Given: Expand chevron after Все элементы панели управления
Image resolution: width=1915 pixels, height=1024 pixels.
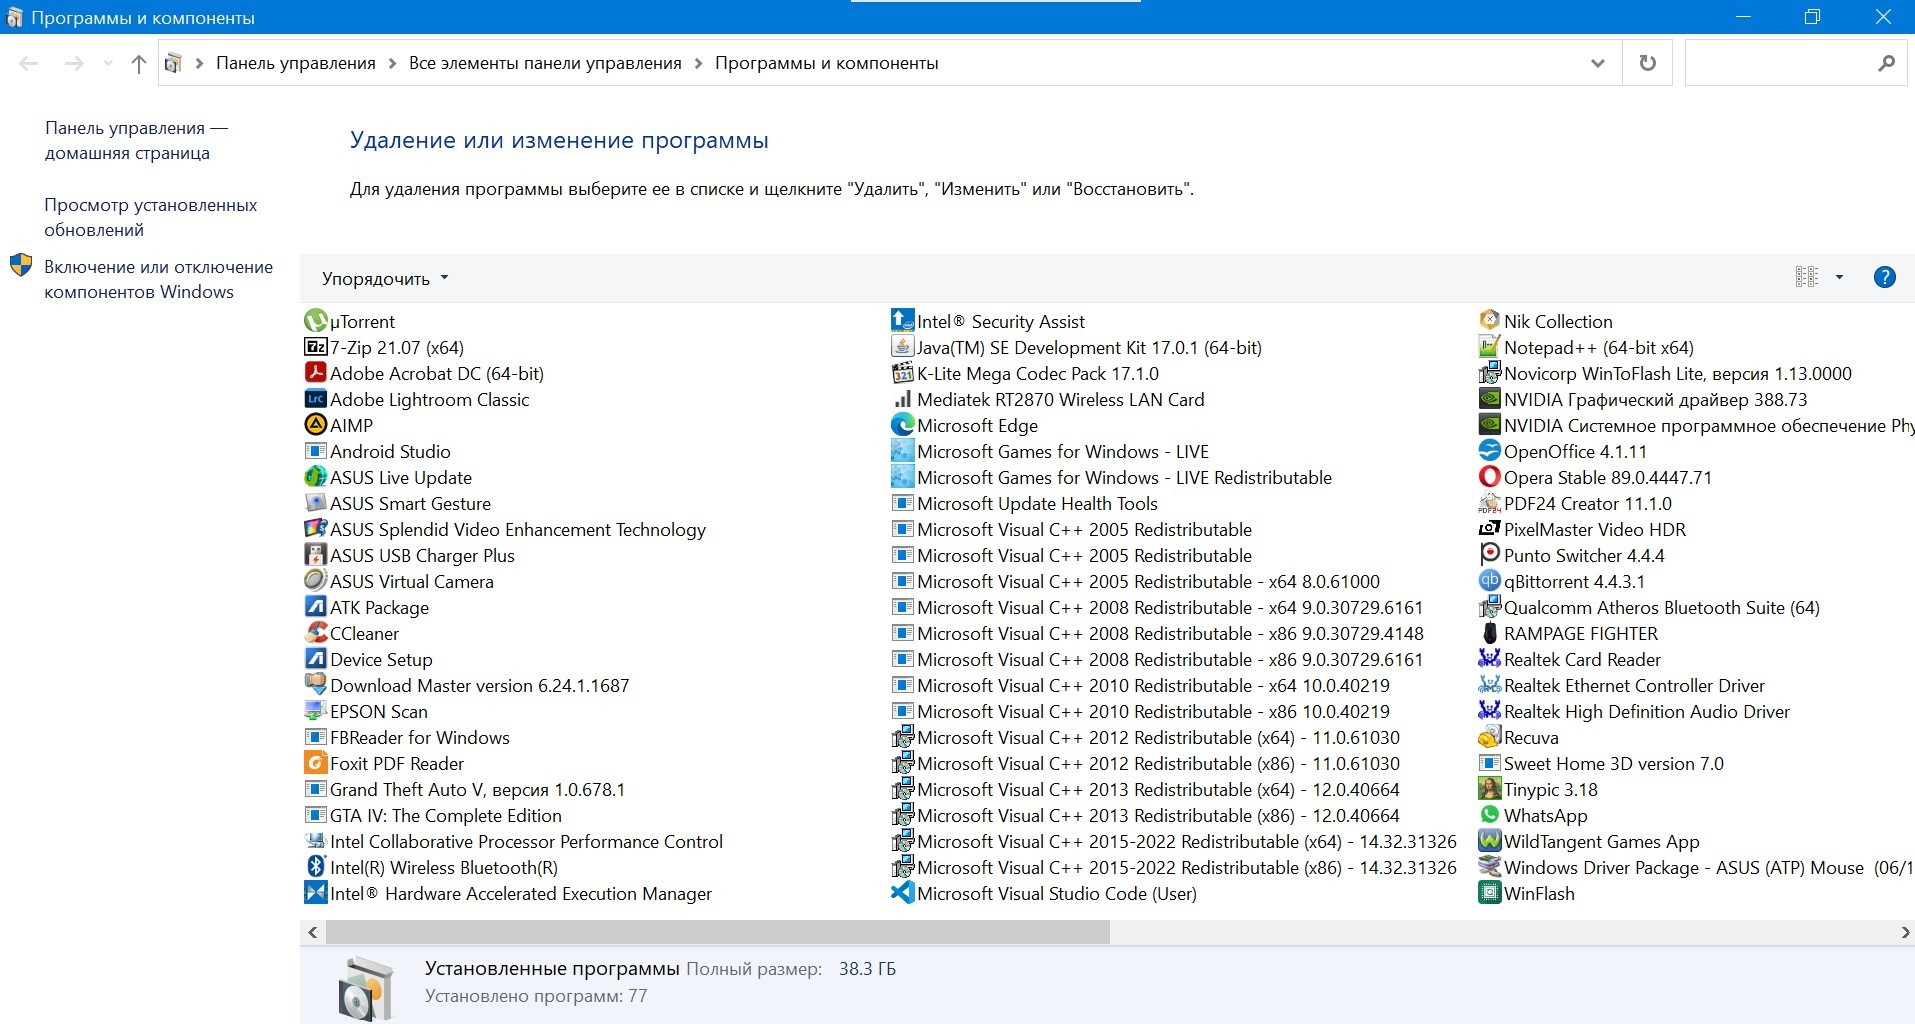Looking at the screenshot, I should [698, 63].
